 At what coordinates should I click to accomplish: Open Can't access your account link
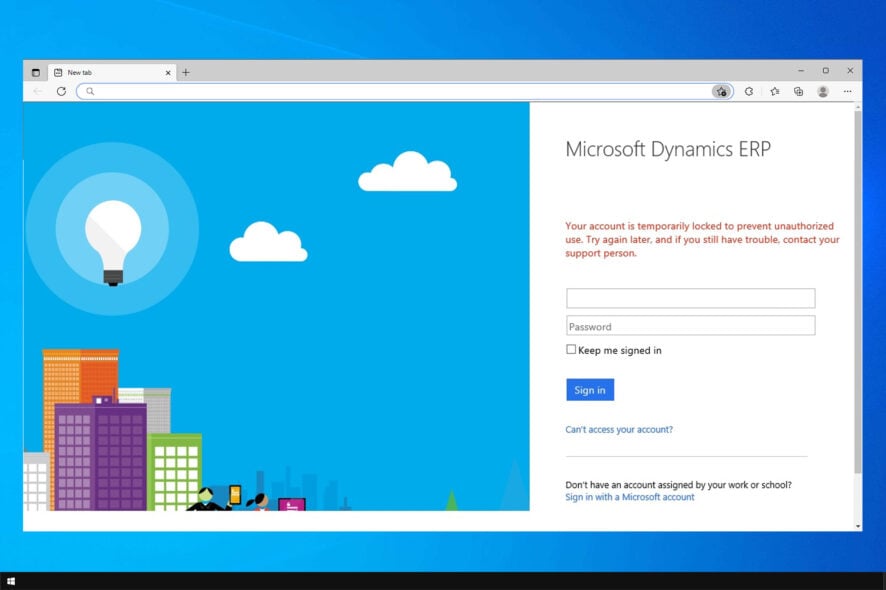pos(619,430)
